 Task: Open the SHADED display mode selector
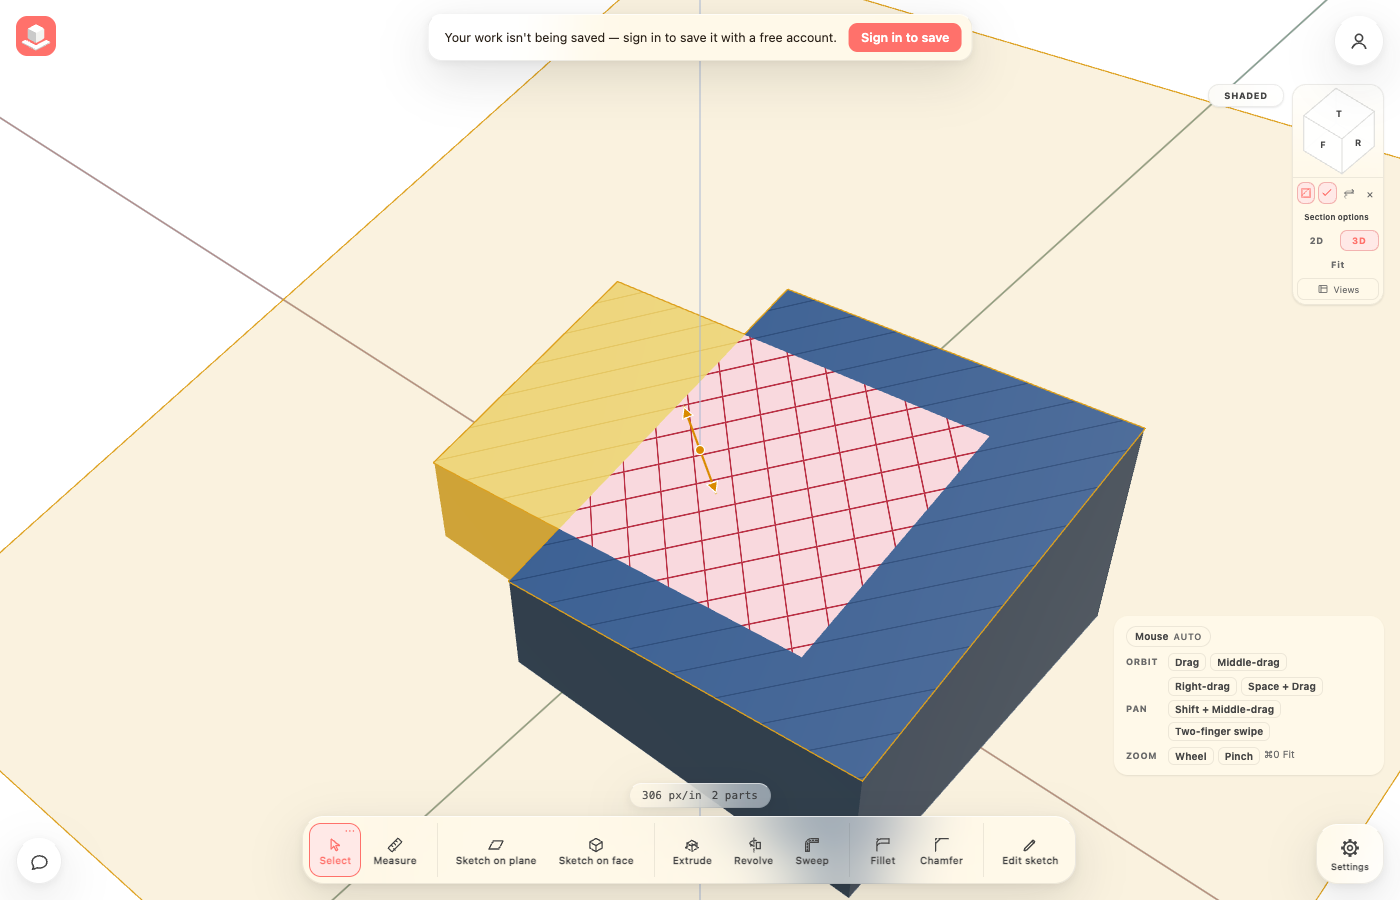[1246, 96]
